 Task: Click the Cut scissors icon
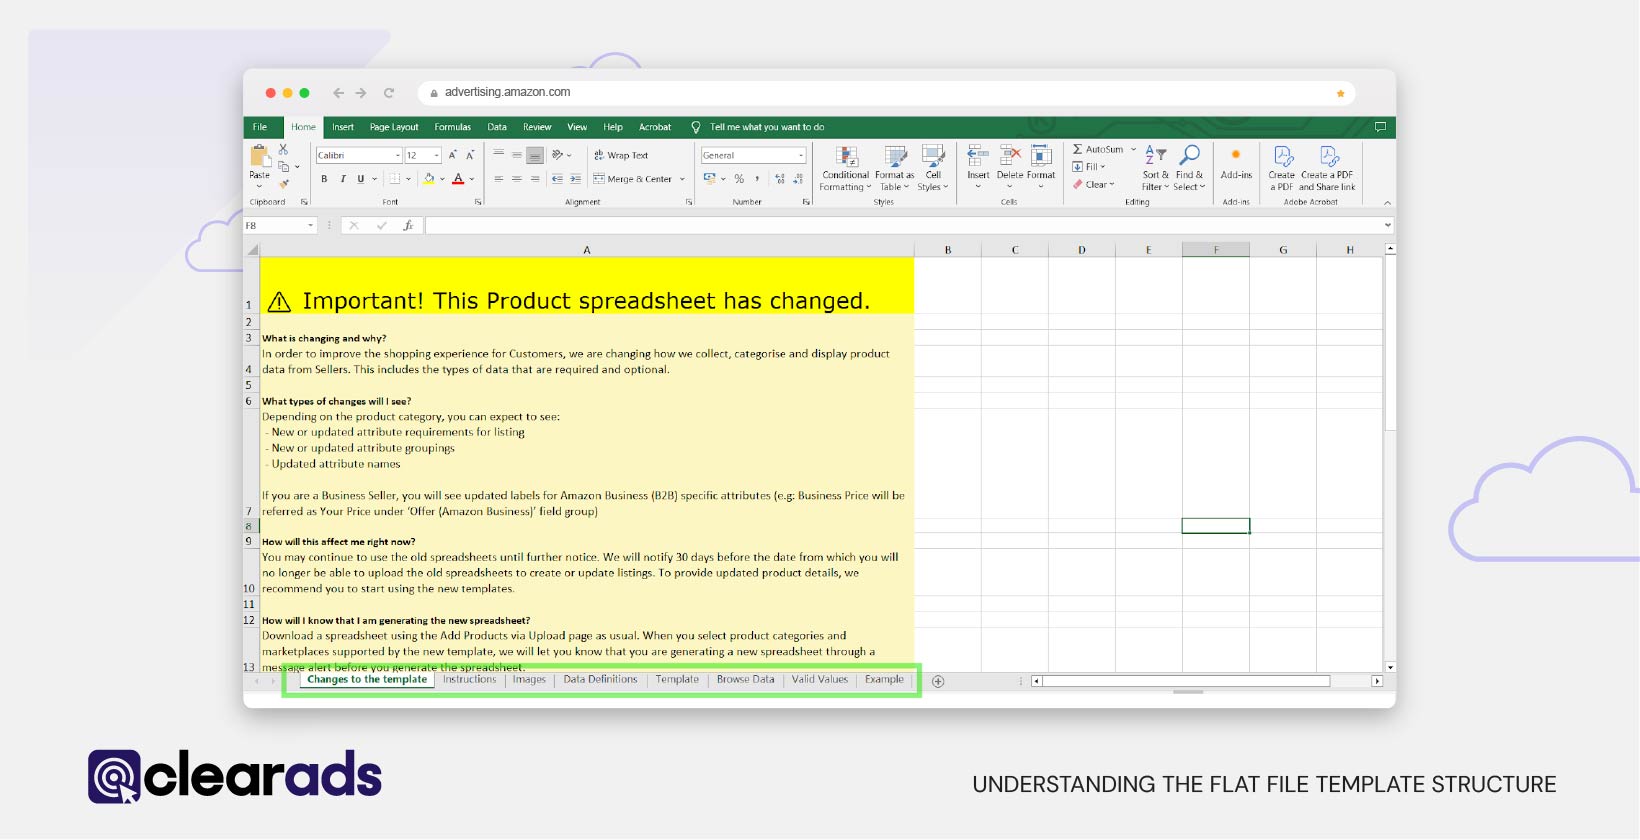(x=283, y=149)
